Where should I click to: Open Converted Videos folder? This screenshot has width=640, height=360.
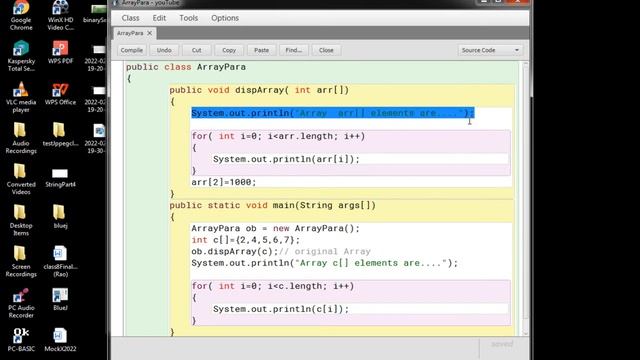[21, 180]
